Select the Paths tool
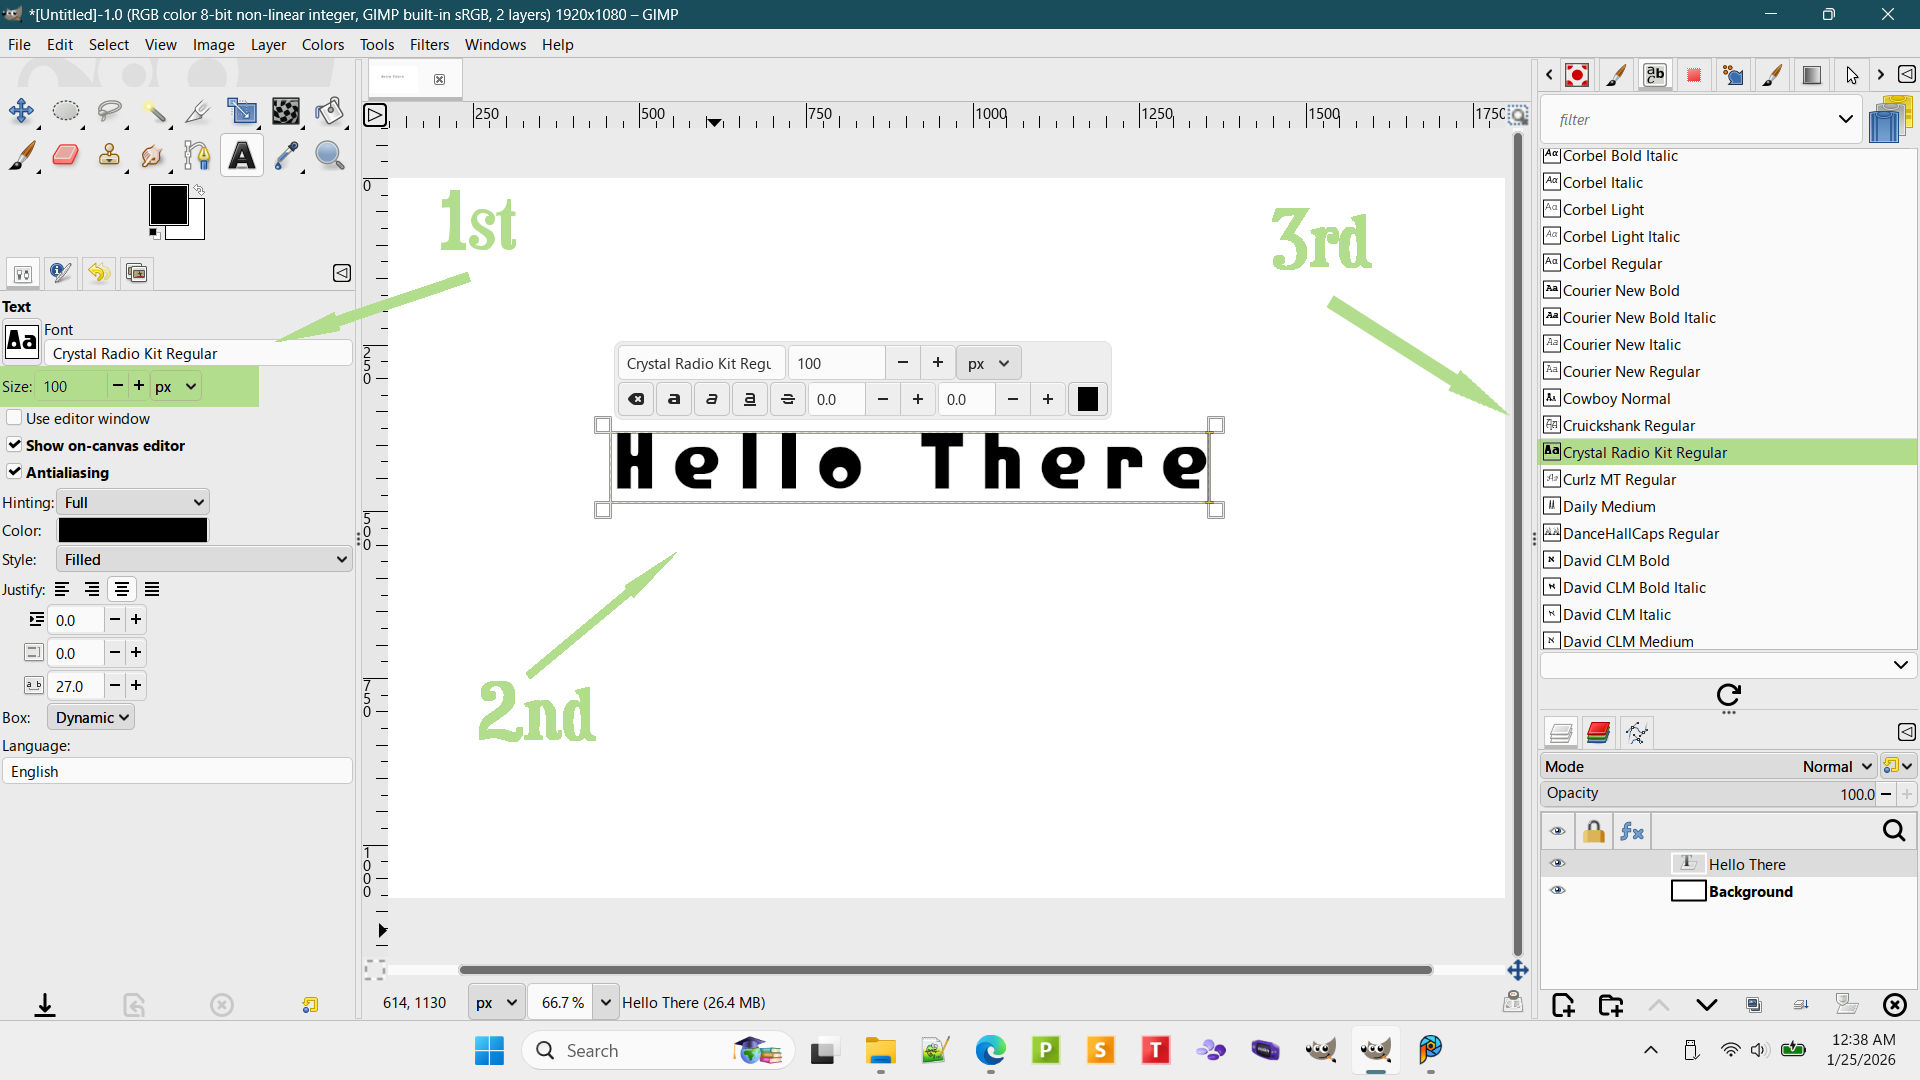1920x1080 pixels. (198, 155)
